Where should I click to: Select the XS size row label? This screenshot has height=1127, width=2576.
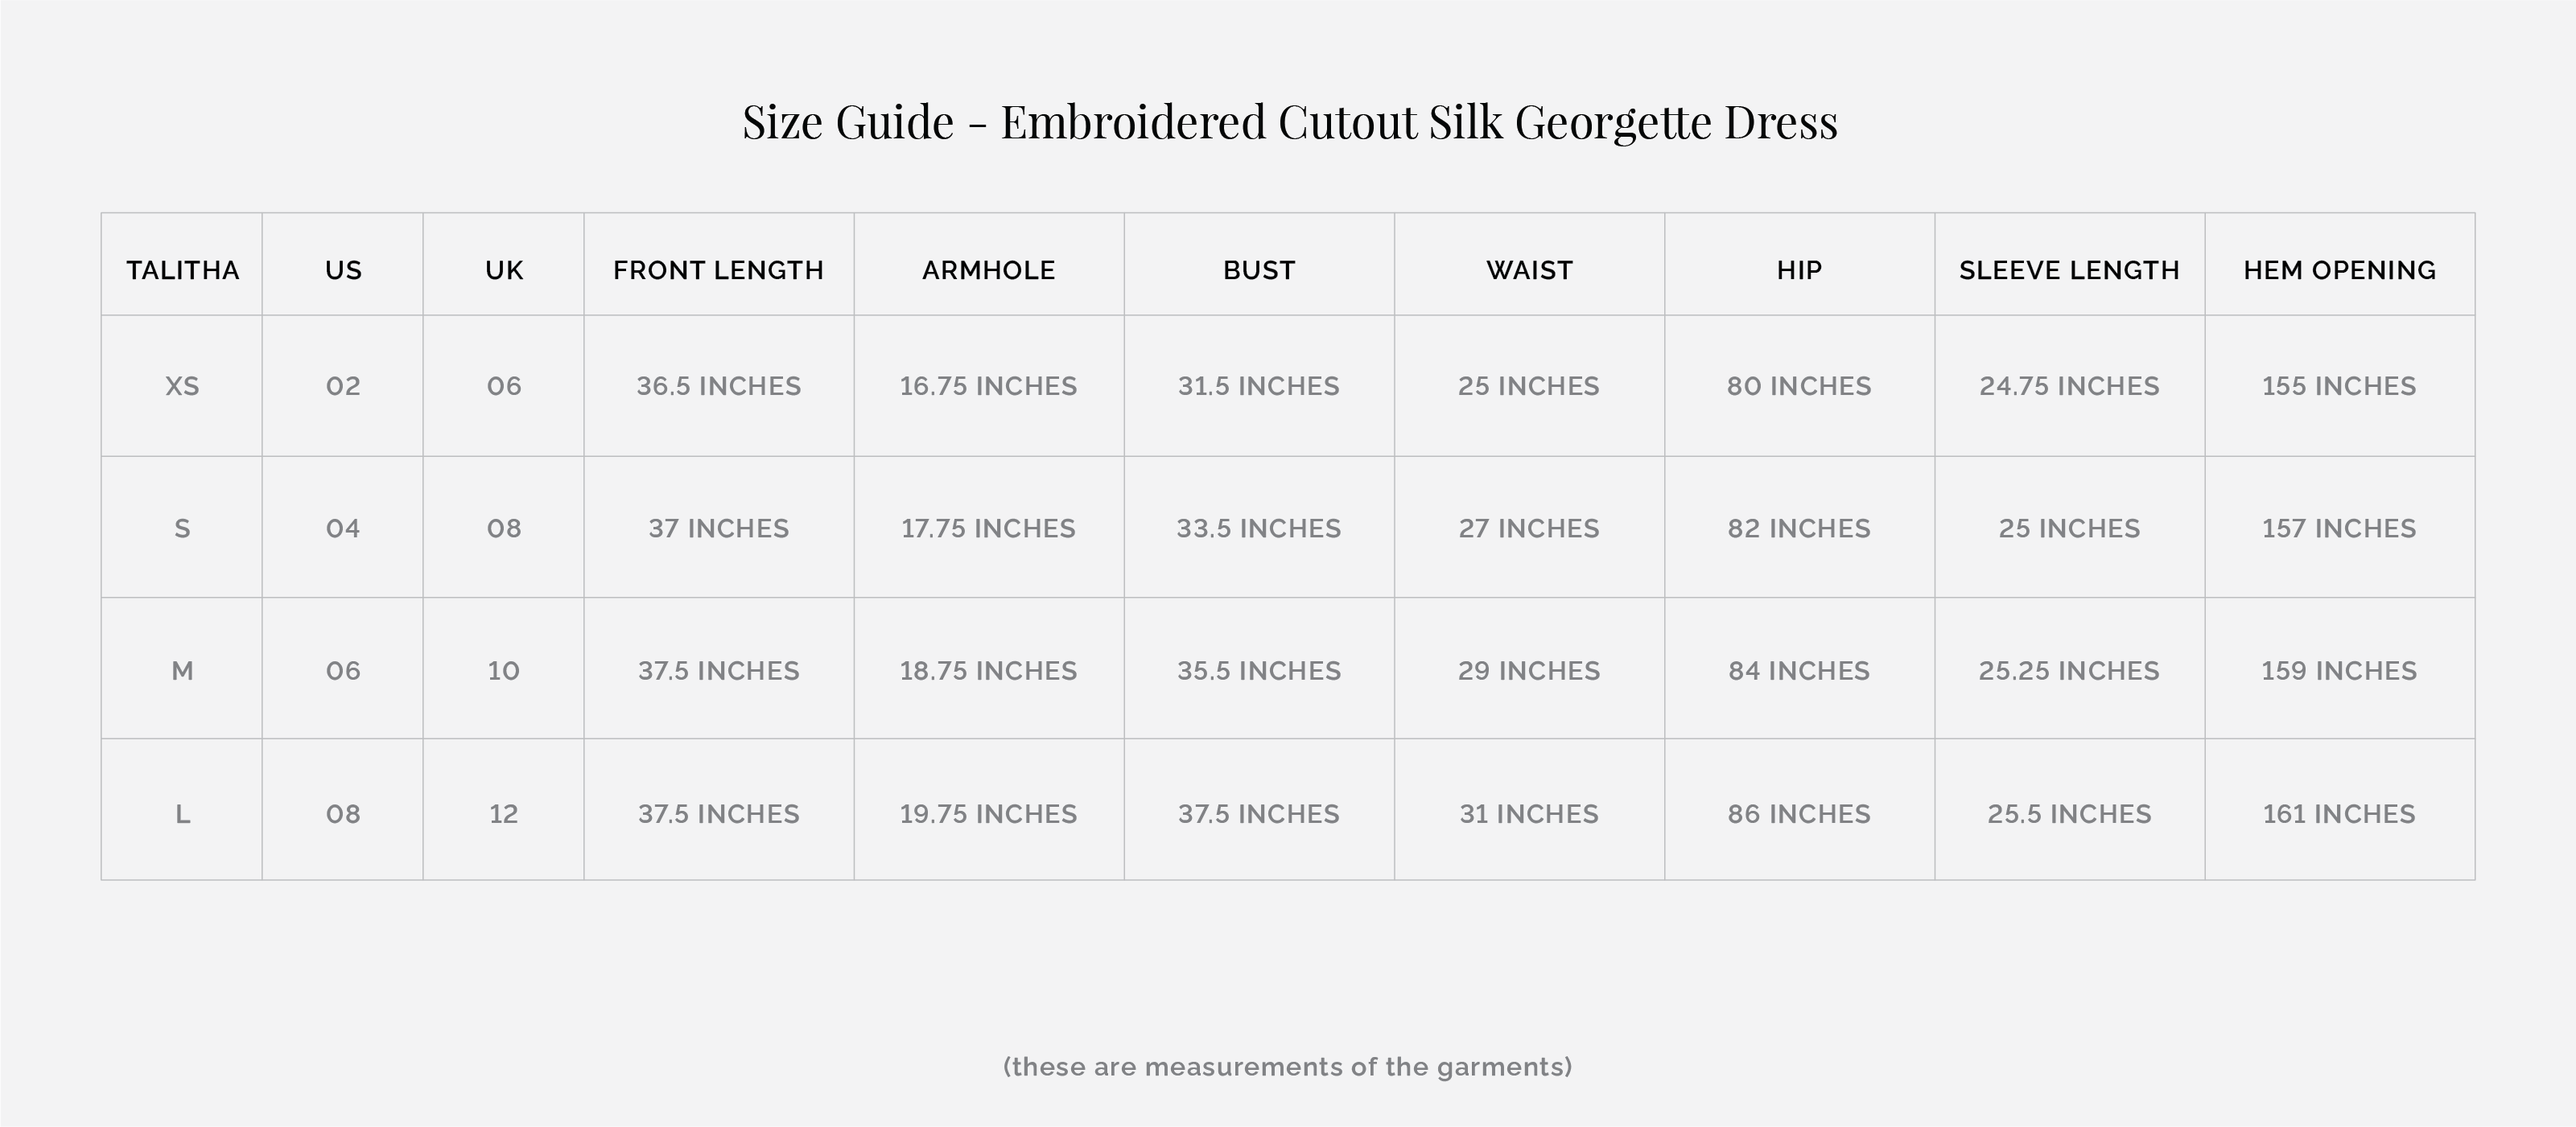[x=182, y=386]
